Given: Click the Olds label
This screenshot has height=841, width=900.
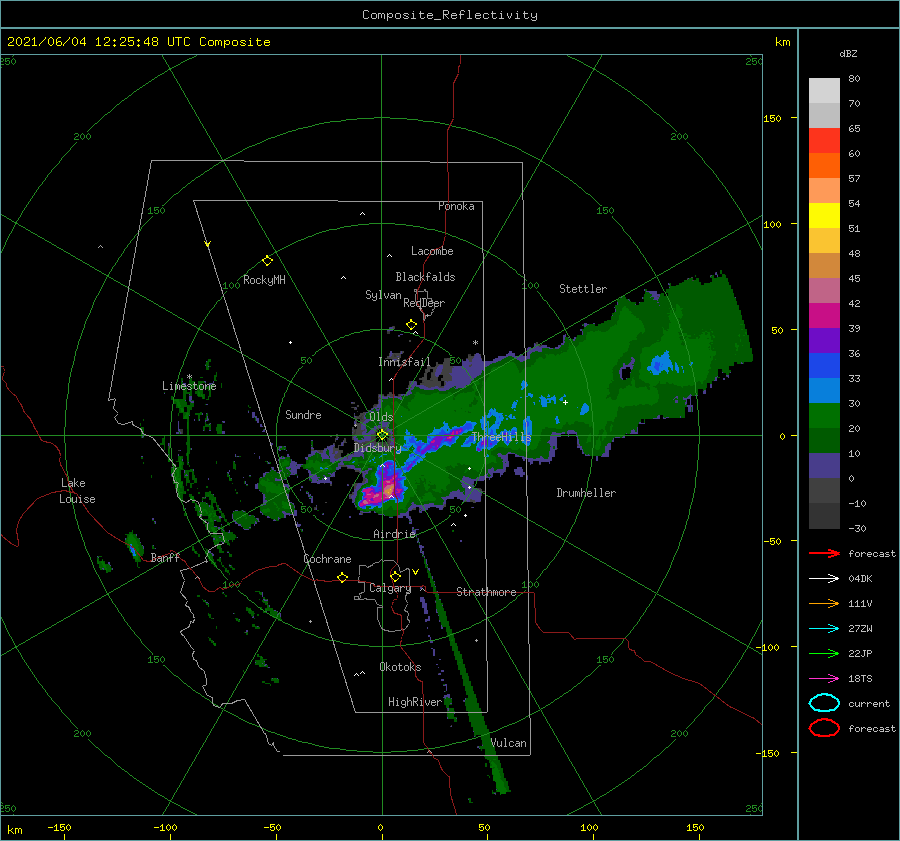Looking at the screenshot, I should coord(381,417).
